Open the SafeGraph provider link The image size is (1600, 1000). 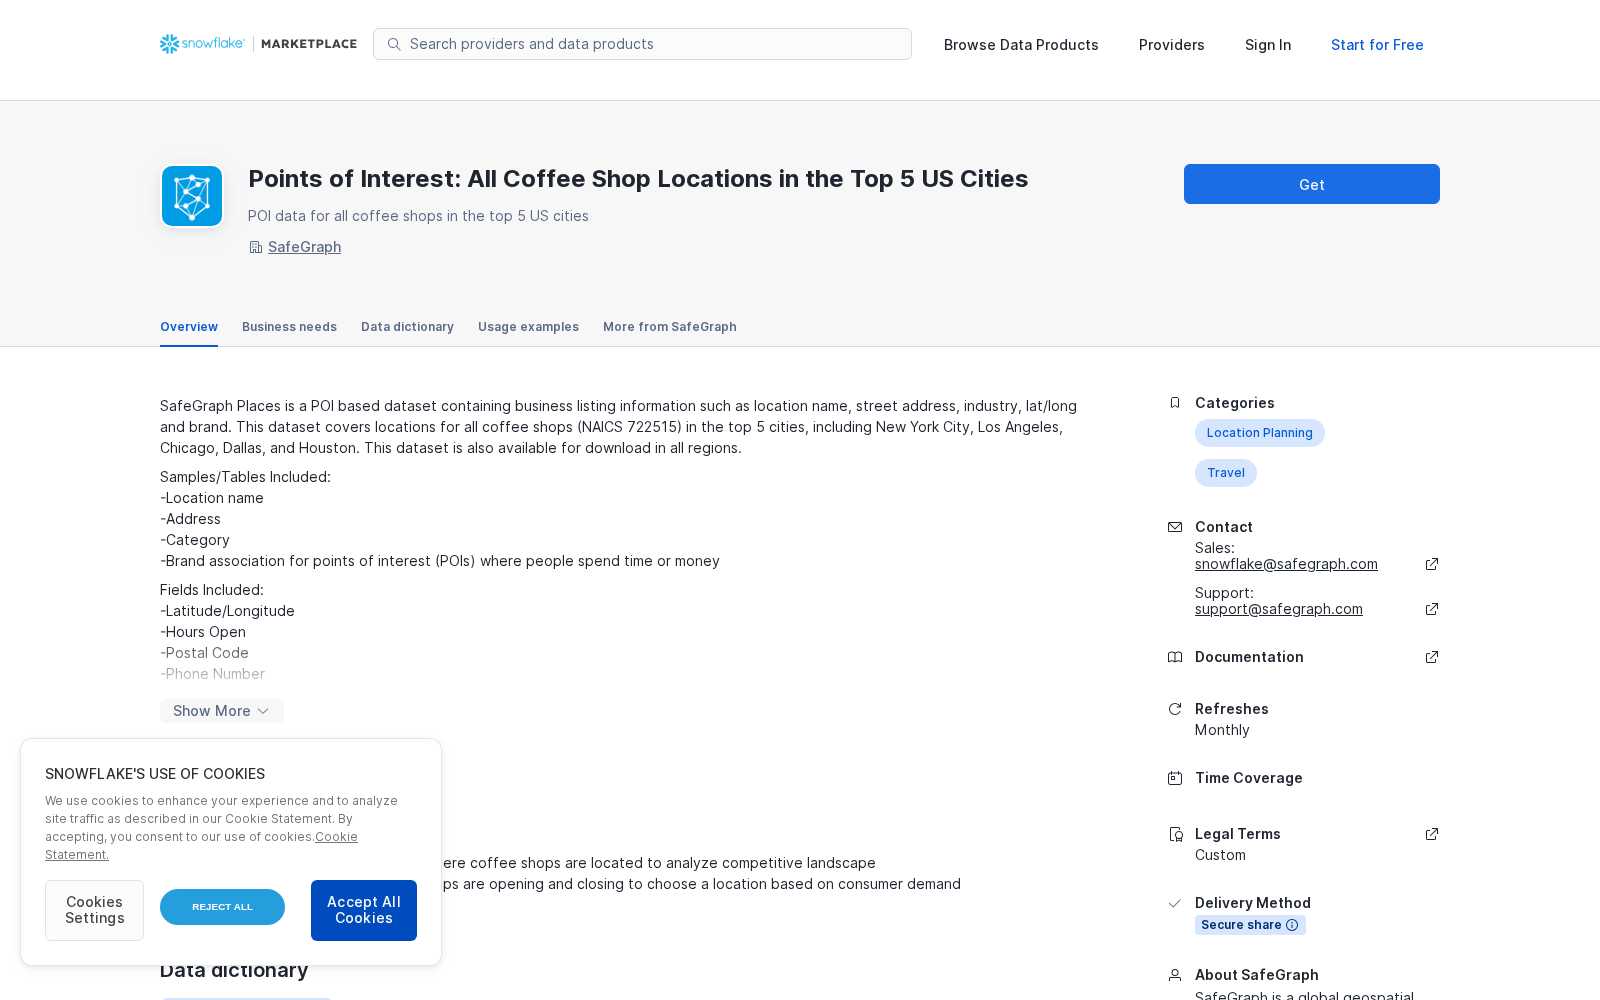tap(304, 247)
